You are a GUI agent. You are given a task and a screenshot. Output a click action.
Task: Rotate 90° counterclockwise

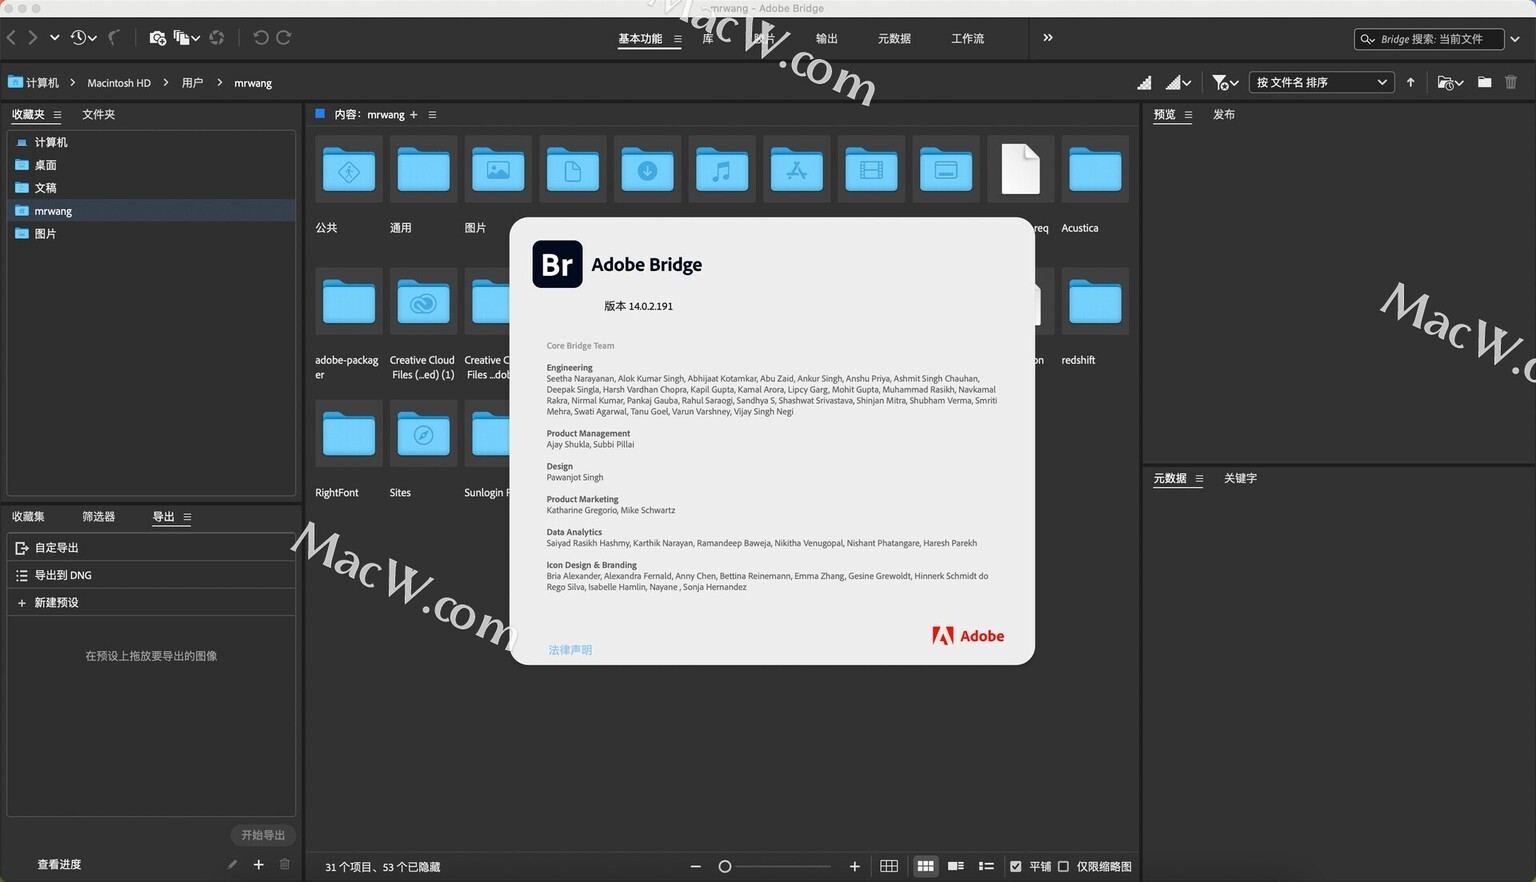click(261, 38)
